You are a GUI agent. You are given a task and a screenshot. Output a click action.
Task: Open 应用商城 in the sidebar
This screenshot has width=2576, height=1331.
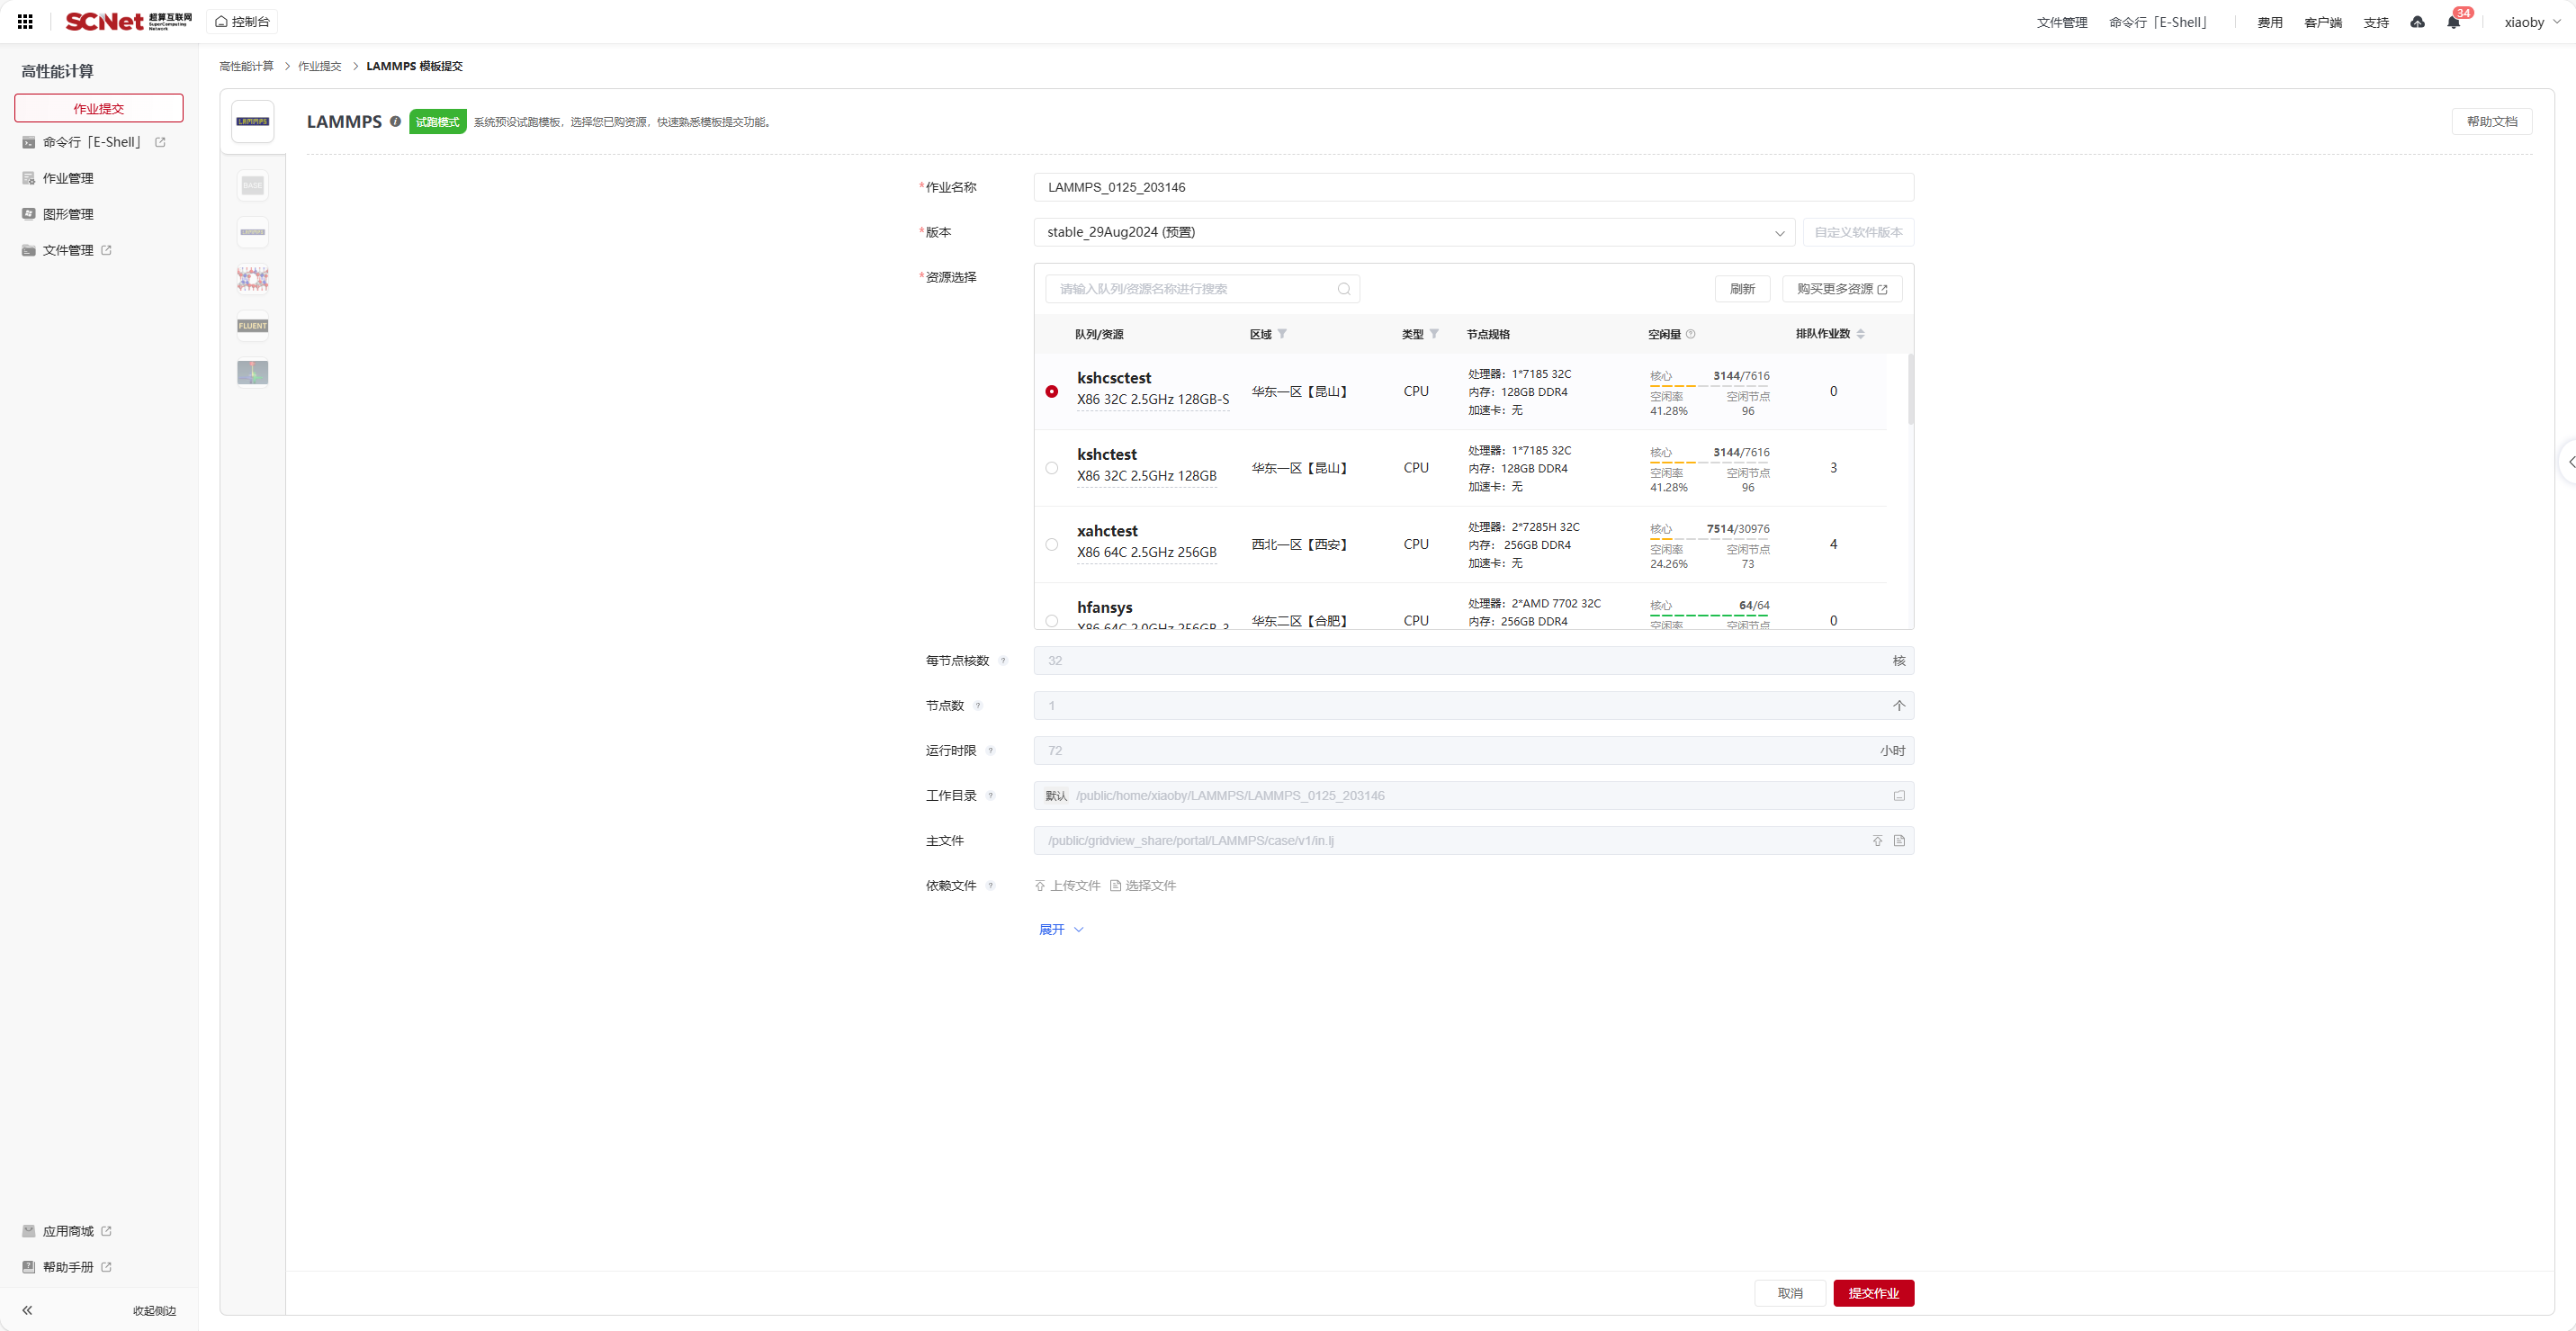tap(67, 1231)
